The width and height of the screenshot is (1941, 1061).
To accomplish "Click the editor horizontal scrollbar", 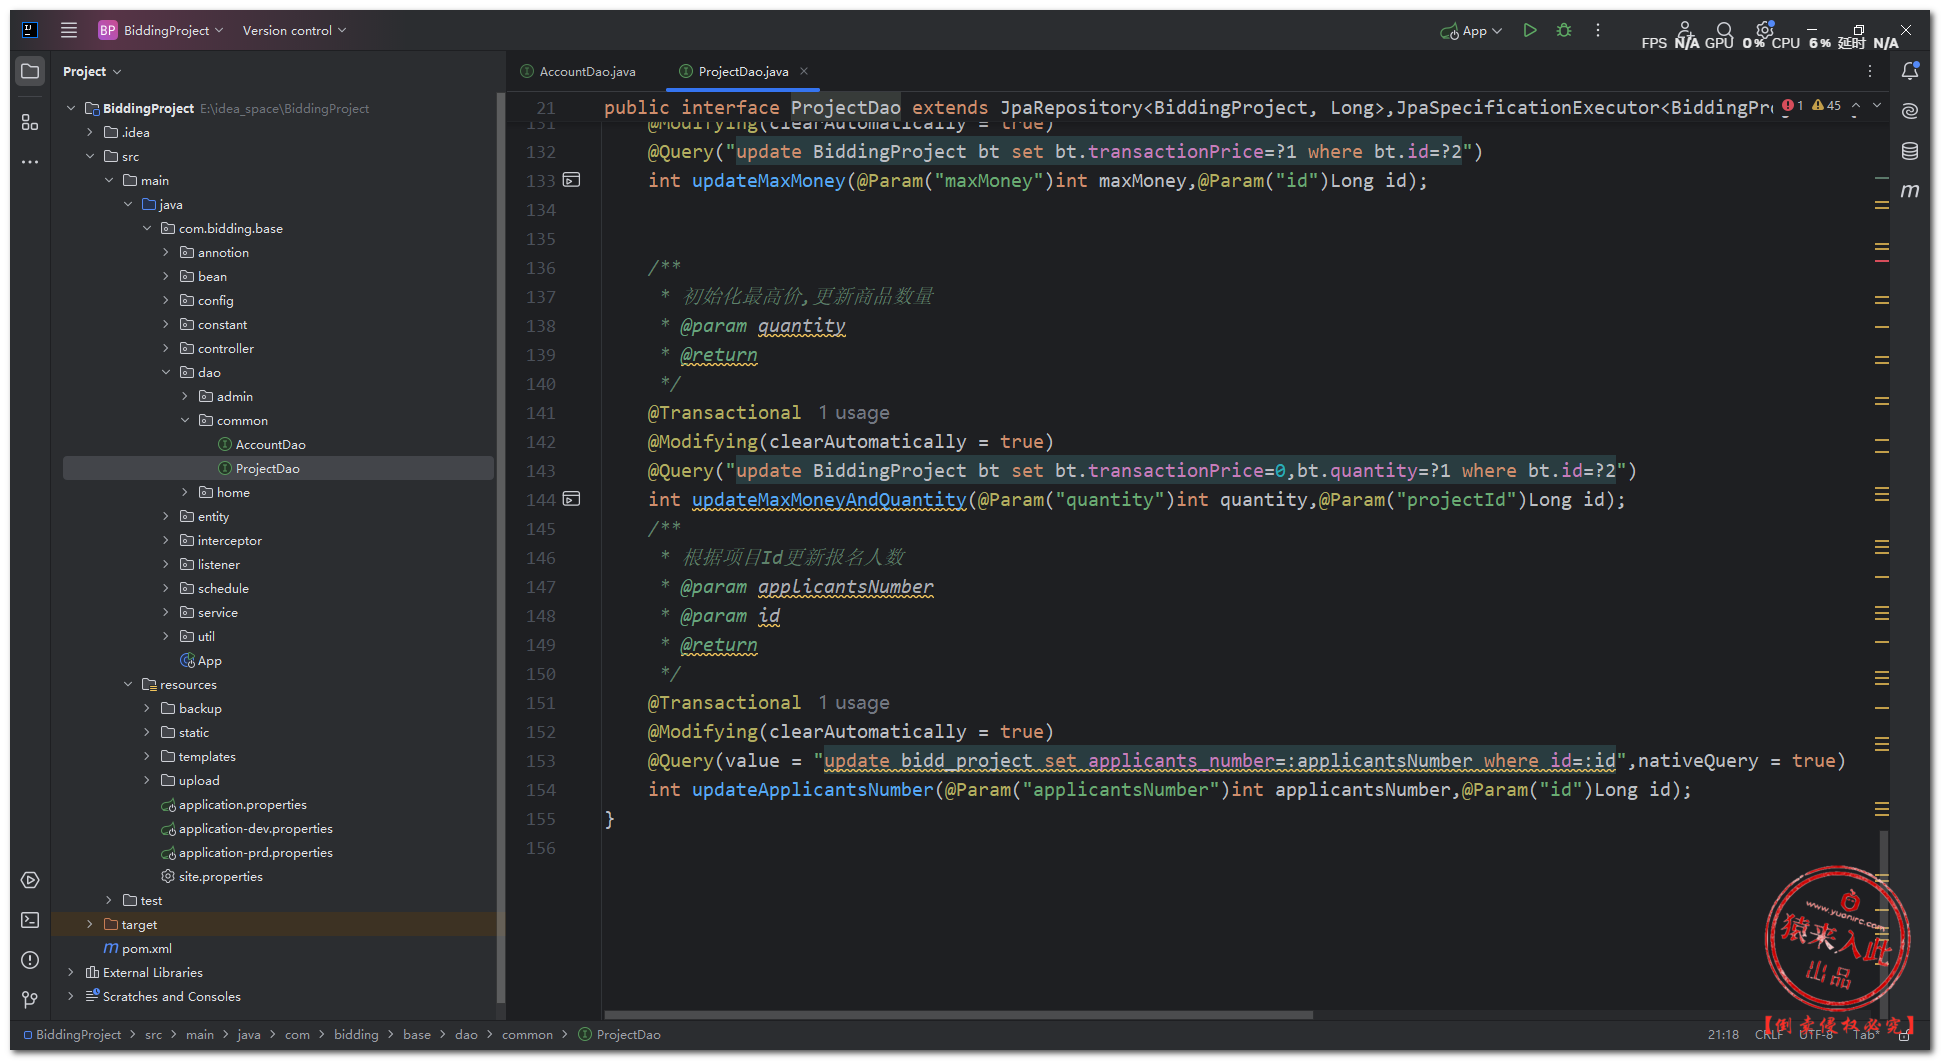I will (x=958, y=1015).
